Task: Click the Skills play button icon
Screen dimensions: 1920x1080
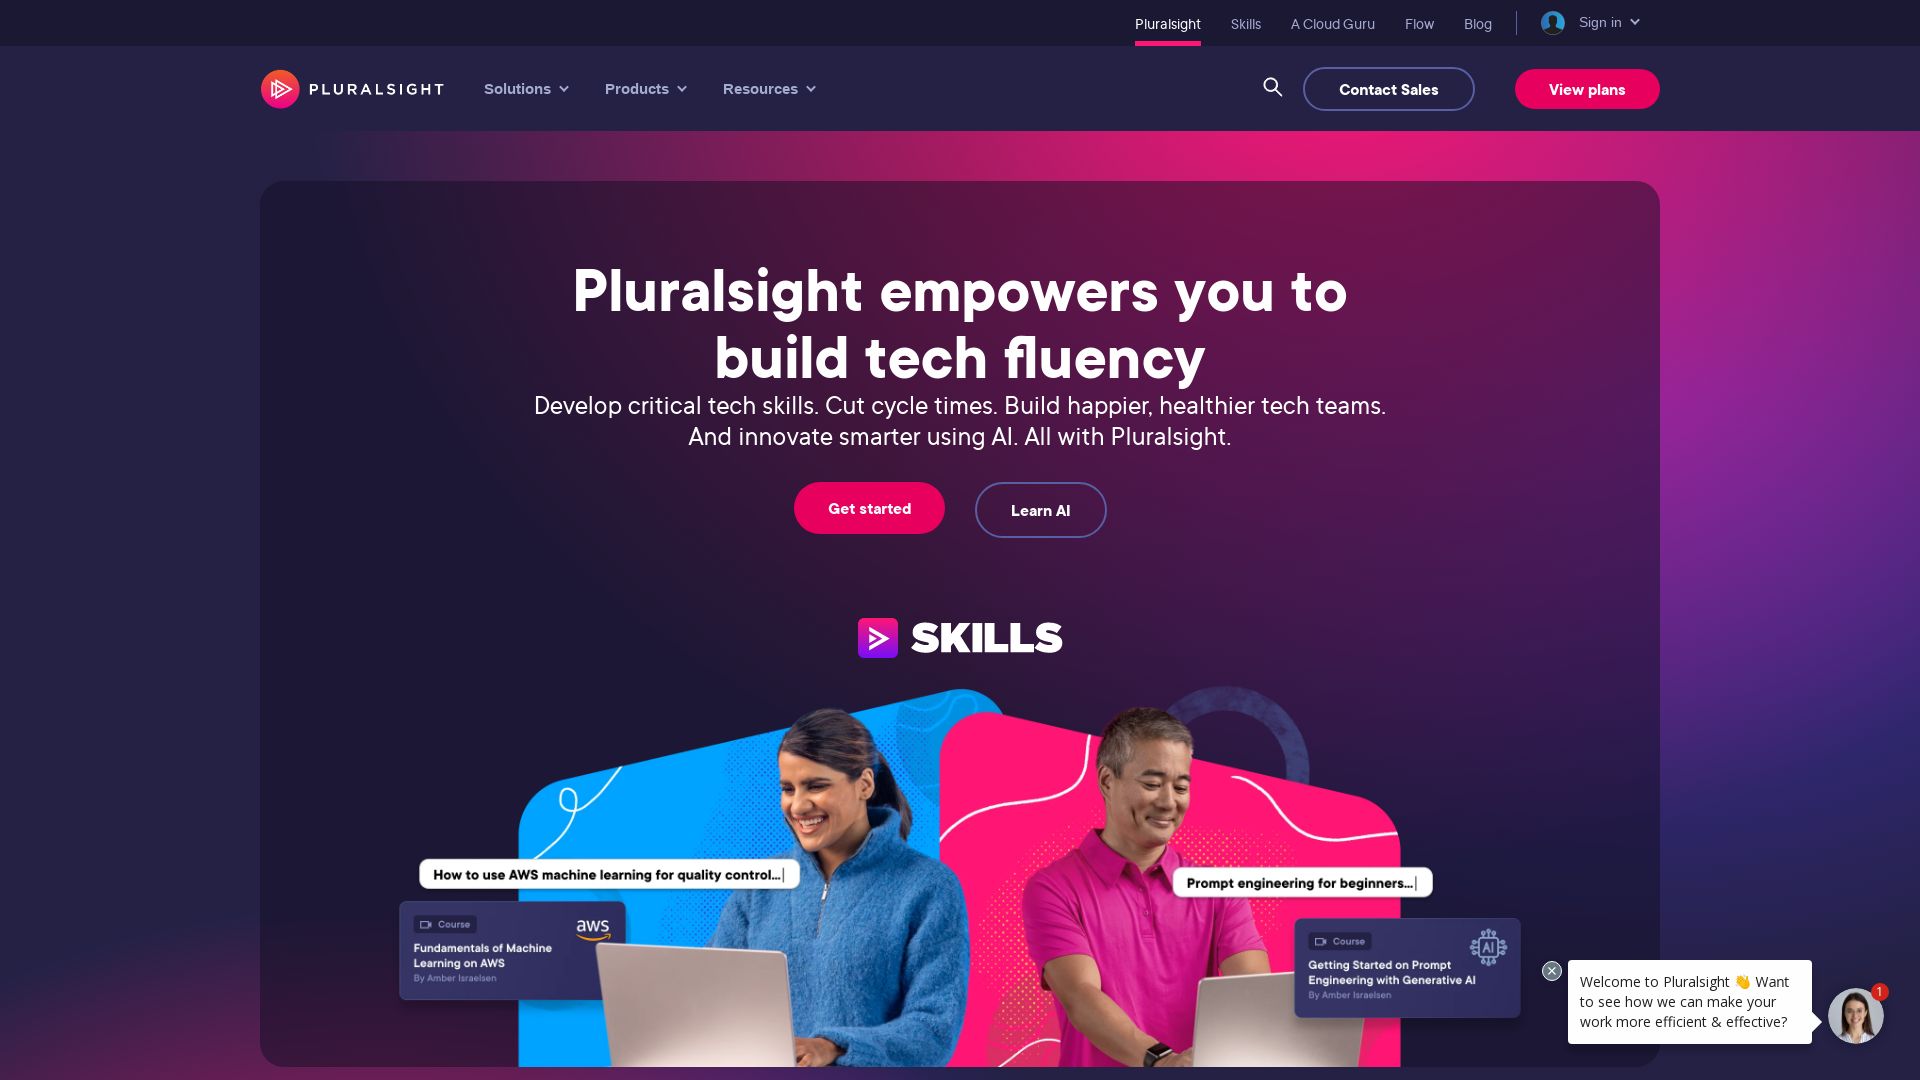Action: coord(878,637)
